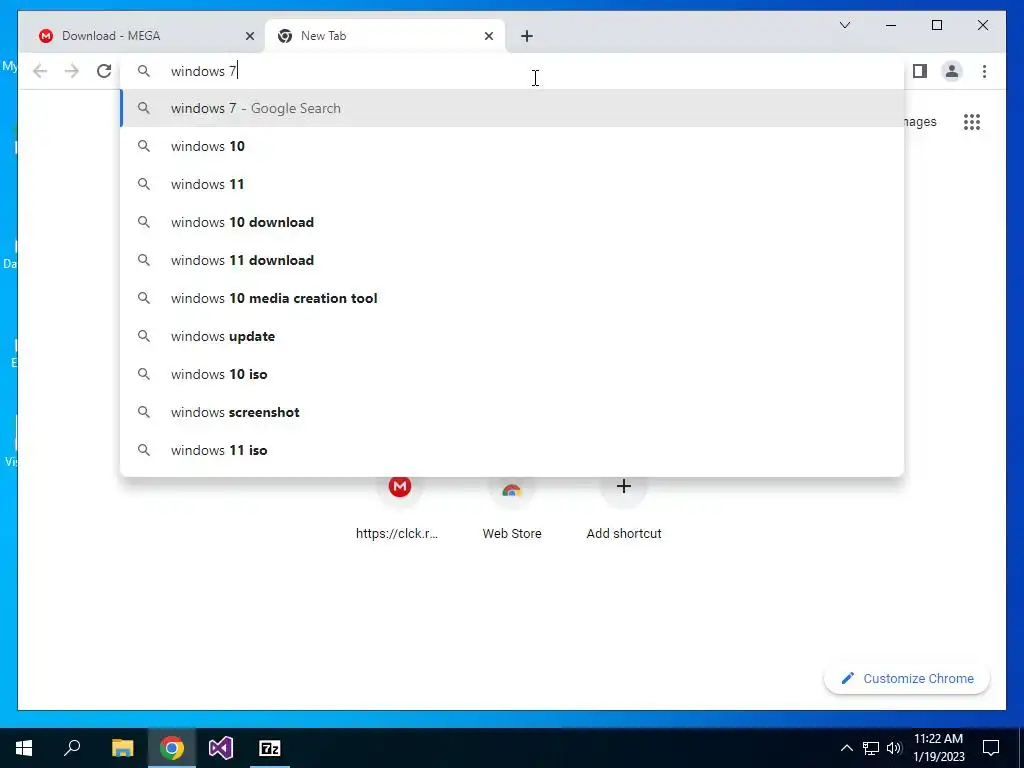This screenshot has height=768, width=1024.
Task: Open the Google apps grid
Action: pyautogui.click(x=972, y=122)
